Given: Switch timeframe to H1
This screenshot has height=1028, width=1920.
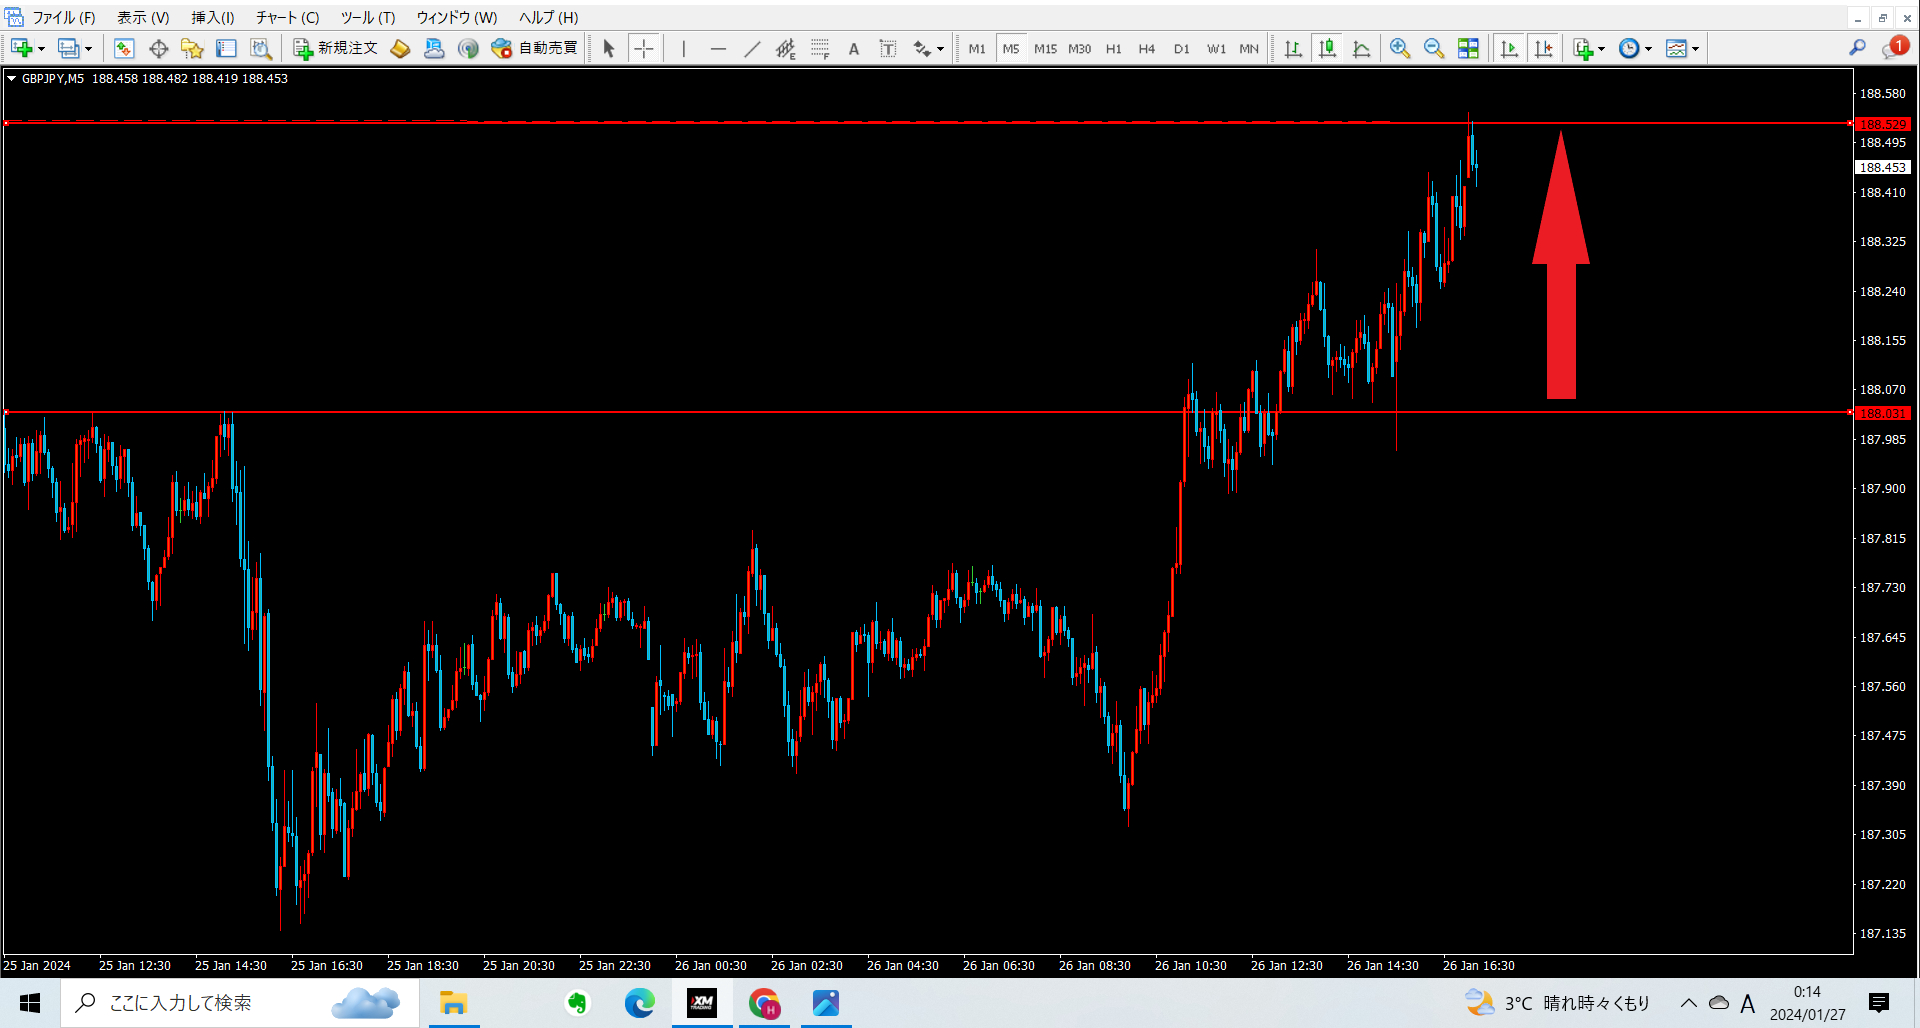Looking at the screenshot, I should coord(1113,49).
